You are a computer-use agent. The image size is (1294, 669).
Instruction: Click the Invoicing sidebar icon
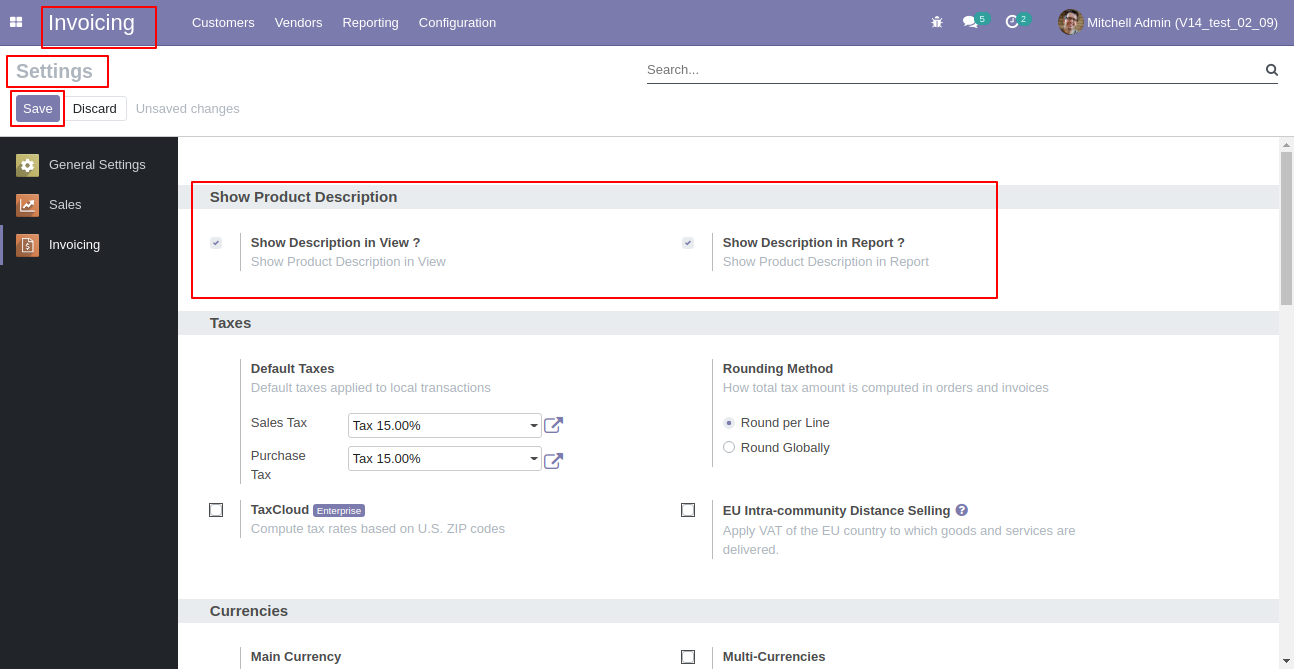(28, 245)
